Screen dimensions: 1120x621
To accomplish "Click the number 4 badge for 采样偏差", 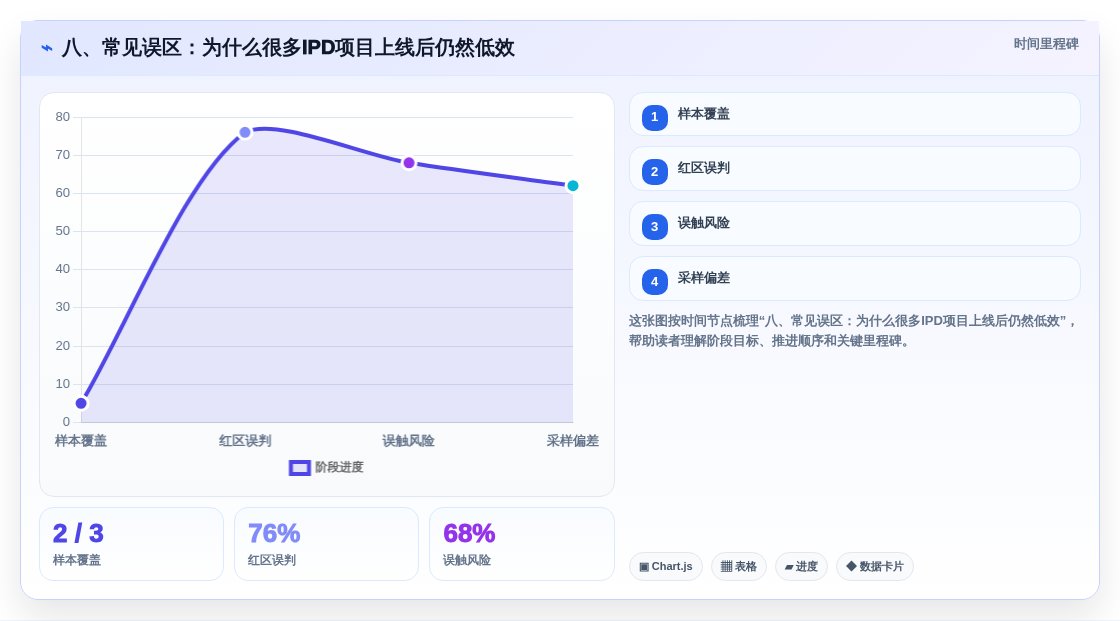I will 654,282.
